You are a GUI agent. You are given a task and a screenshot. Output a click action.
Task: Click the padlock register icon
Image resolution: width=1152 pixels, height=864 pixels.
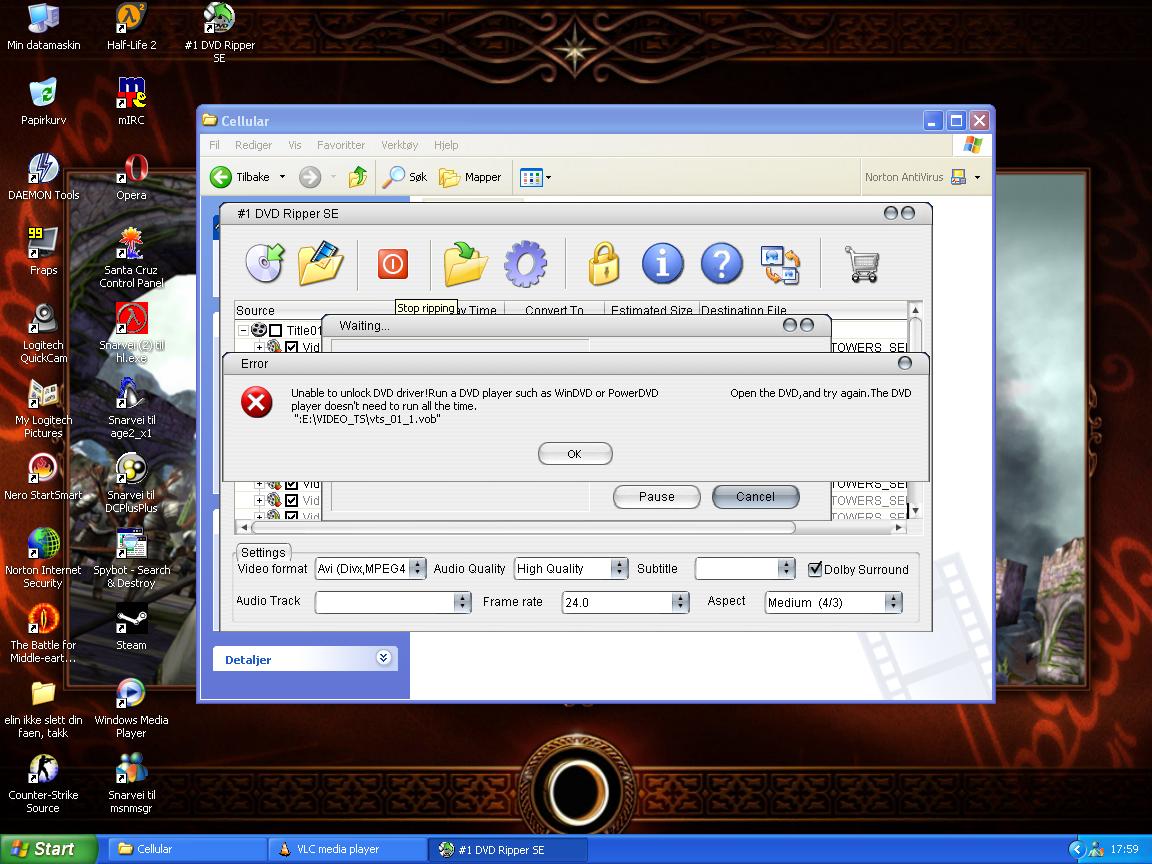[604, 264]
